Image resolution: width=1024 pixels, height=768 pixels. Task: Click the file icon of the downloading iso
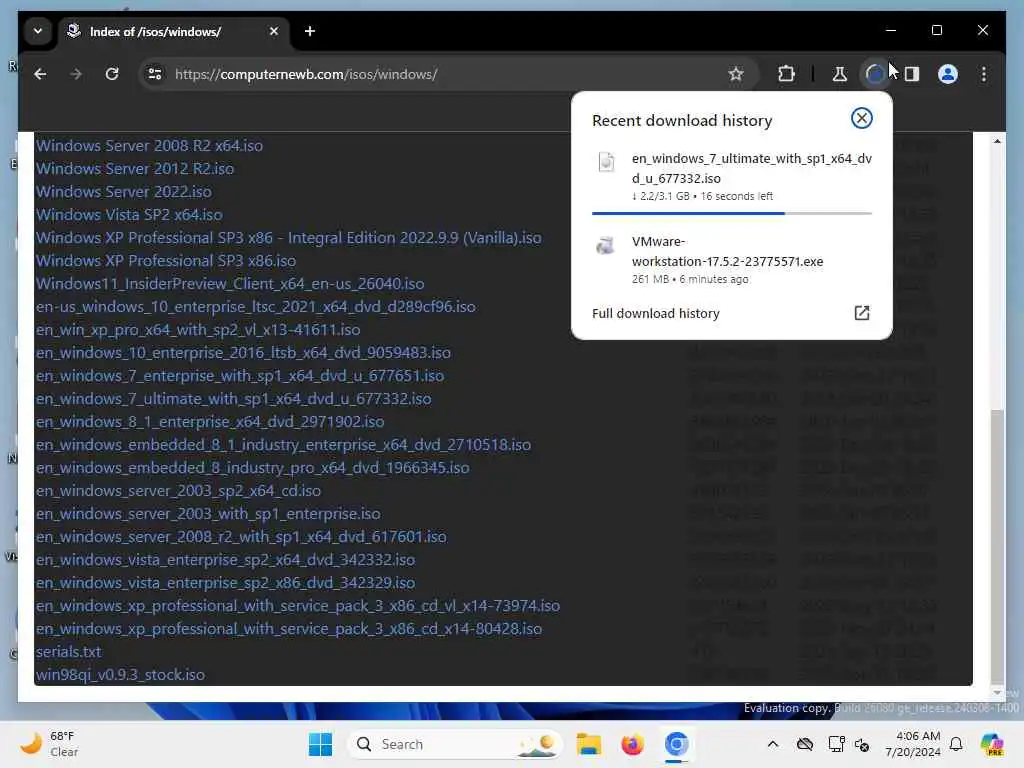tap(606, 161)
